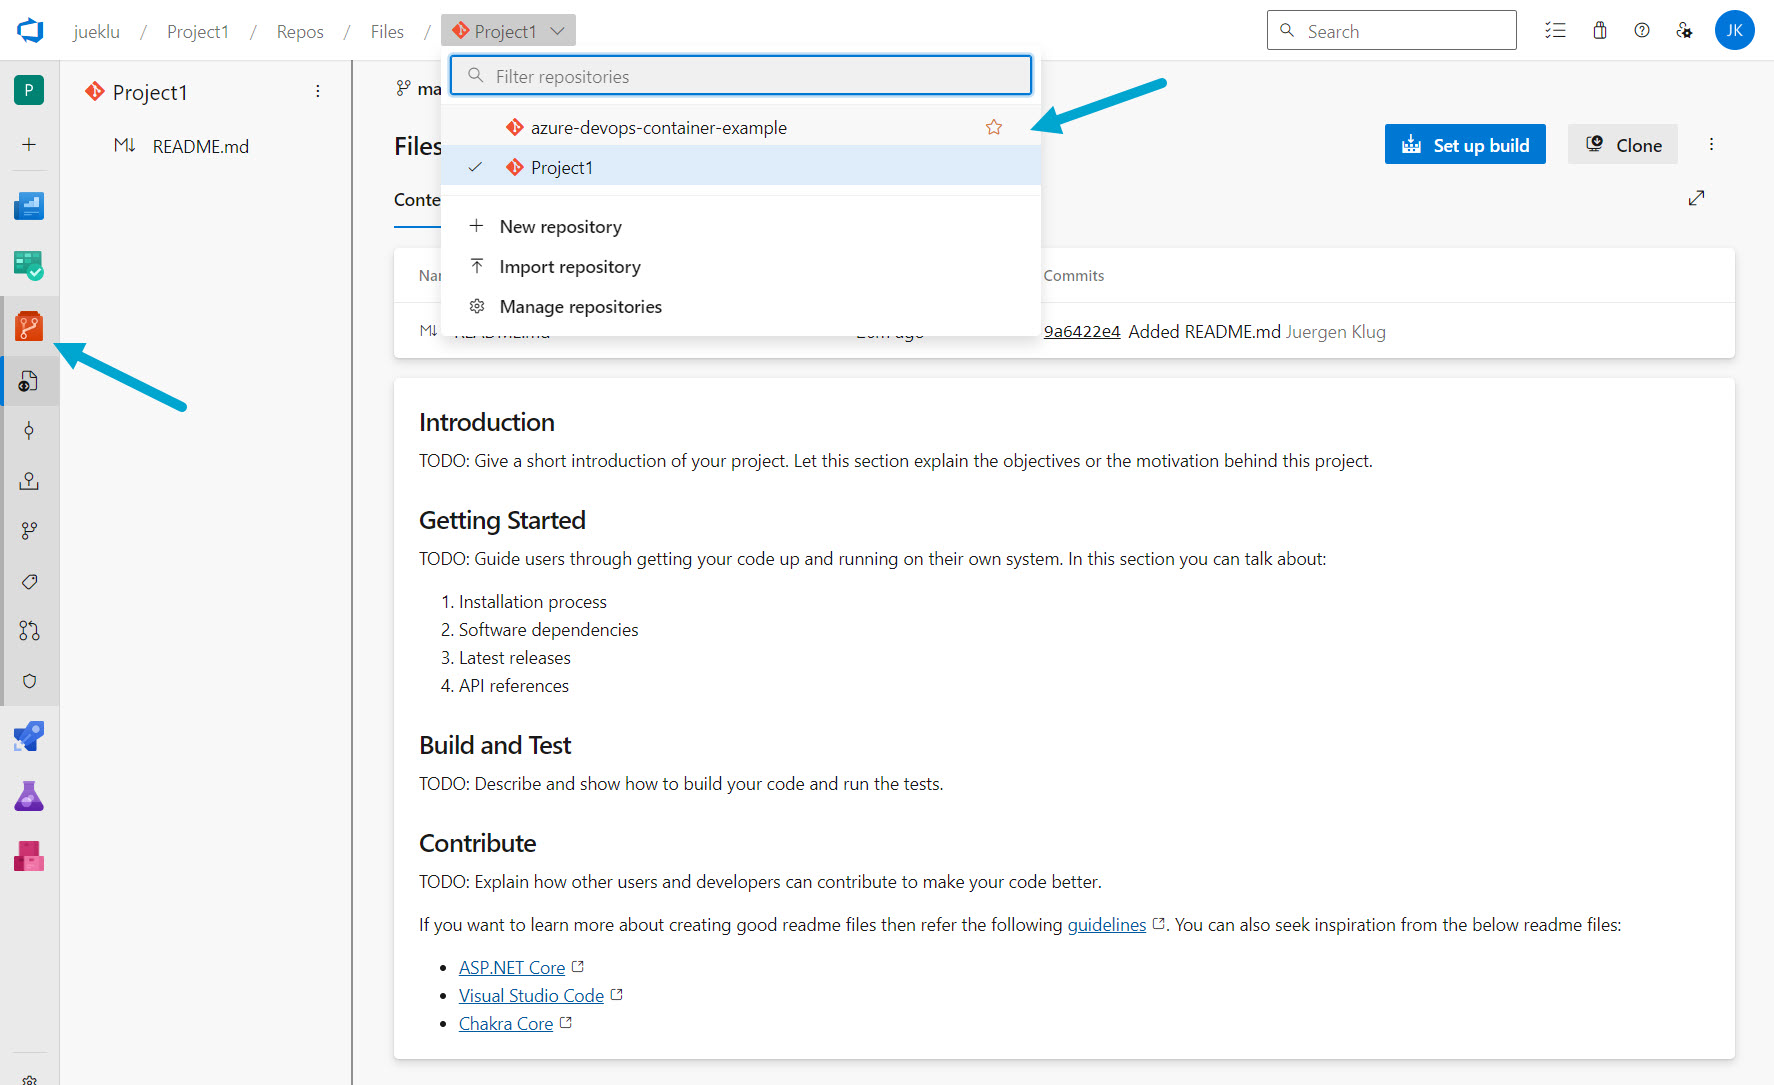Select README.md in the file tree

200,147
